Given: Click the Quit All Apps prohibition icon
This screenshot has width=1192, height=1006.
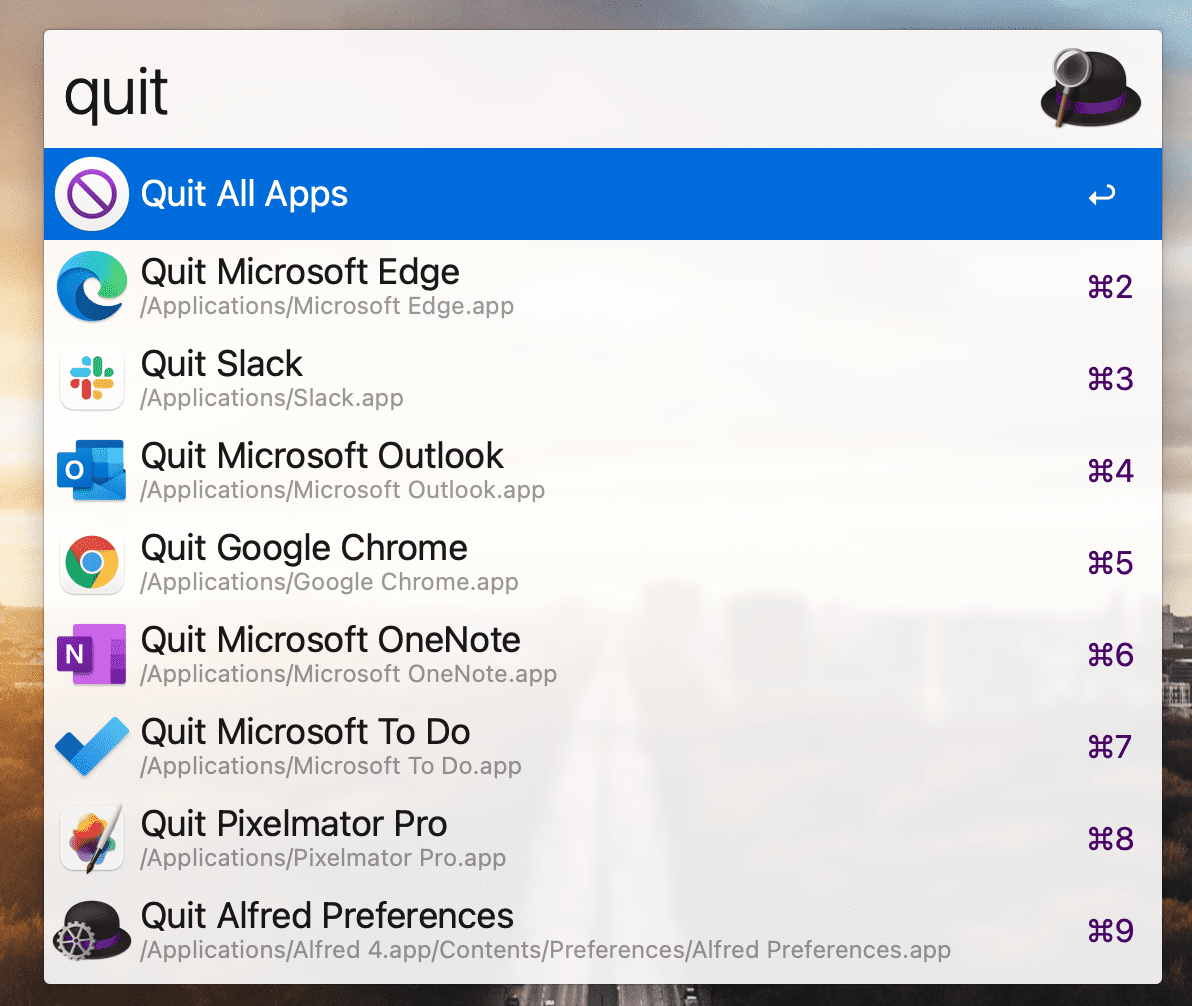Looking at the screenshot, I should pos(92,194).
